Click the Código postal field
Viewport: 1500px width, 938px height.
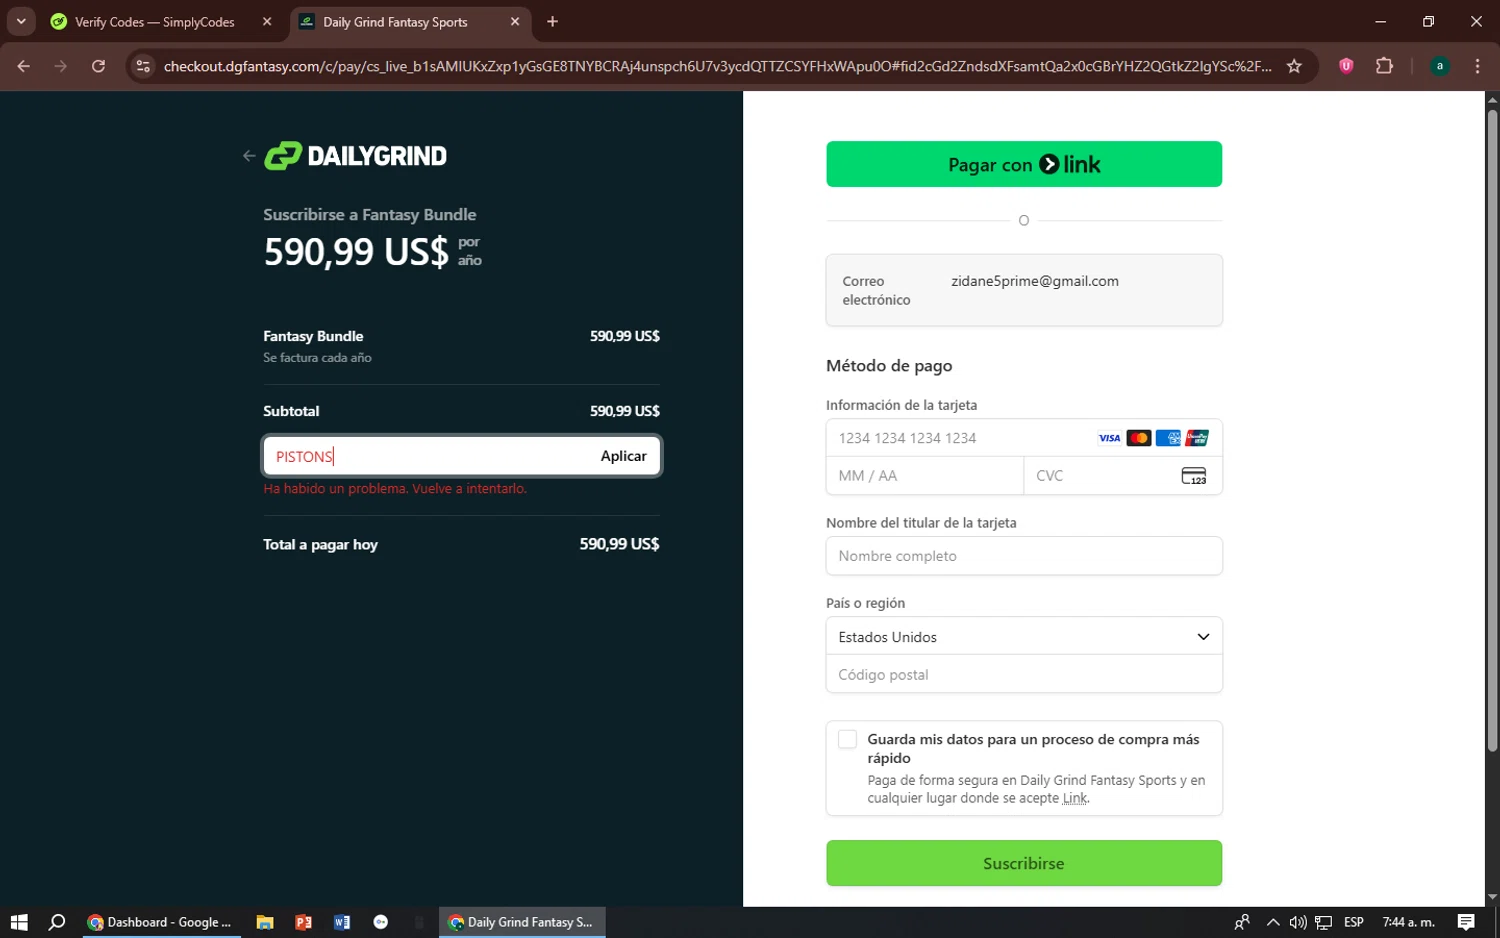1023,674
